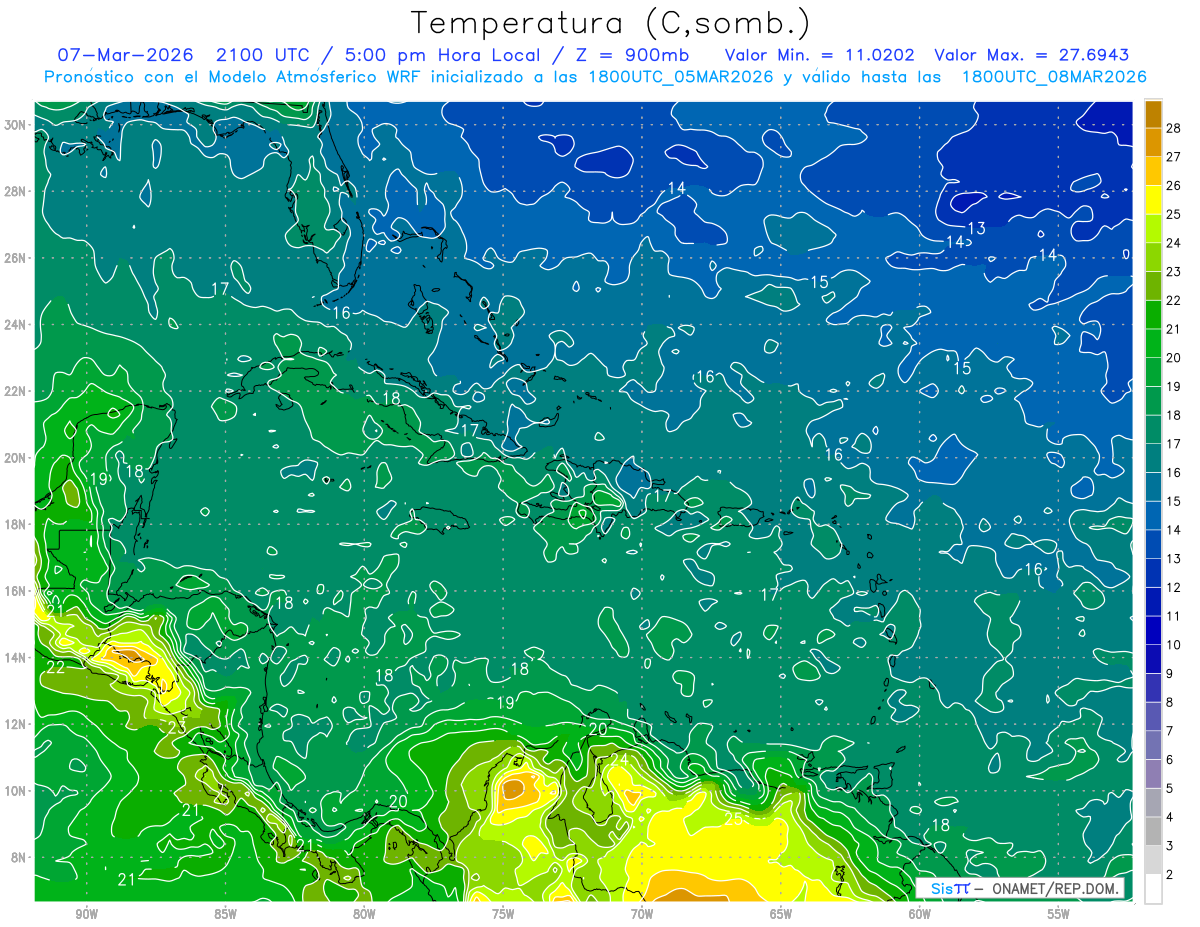Click the 'Valor Max. = 27.6943' text
The width and height of the screenshot is (1200, 927).
click(1032, 55)
